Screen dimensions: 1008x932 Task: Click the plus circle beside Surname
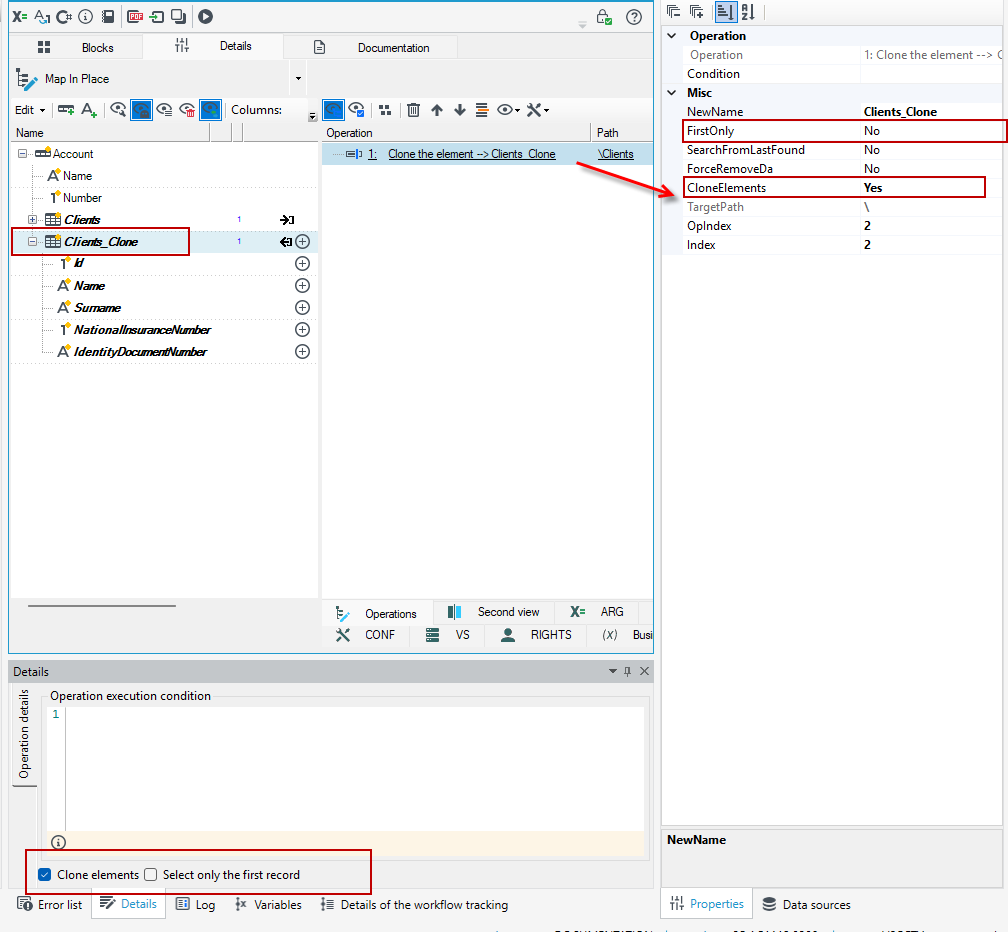pos(302,308)
